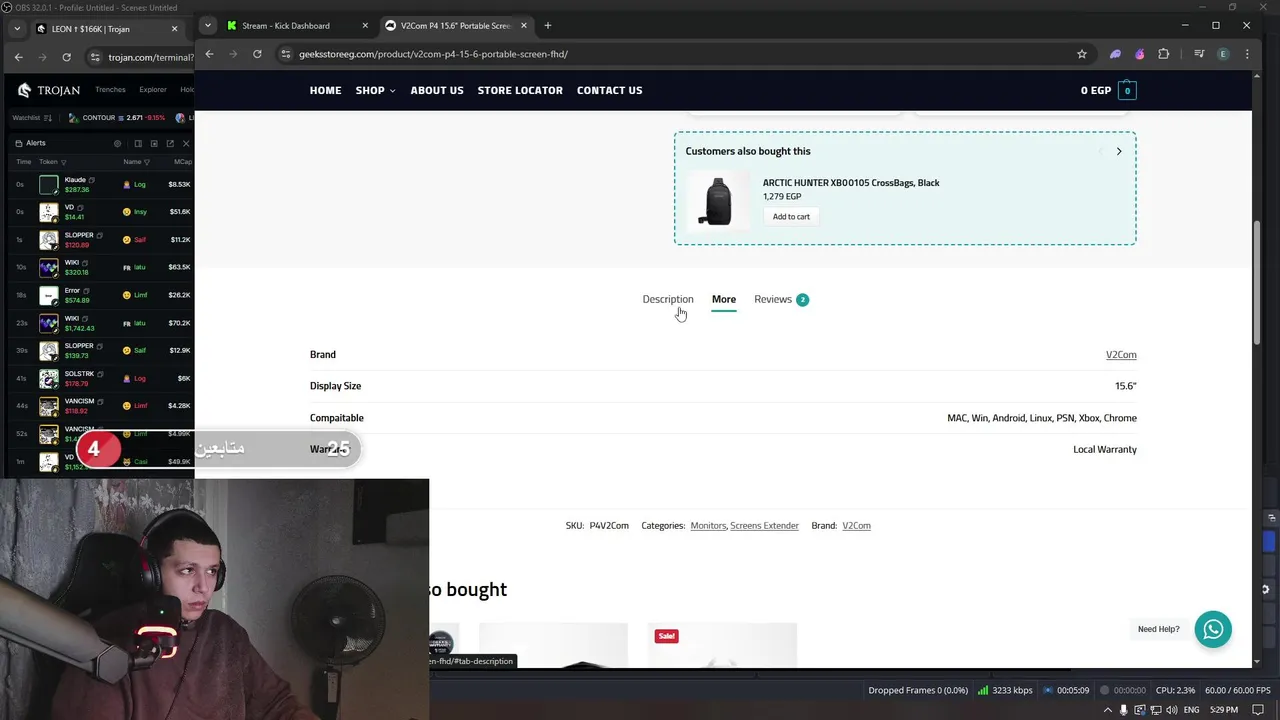Bookmark this page with the star icon
Image resolution: width=1280 pixels, height=720 pixels.
[1082, 54]
